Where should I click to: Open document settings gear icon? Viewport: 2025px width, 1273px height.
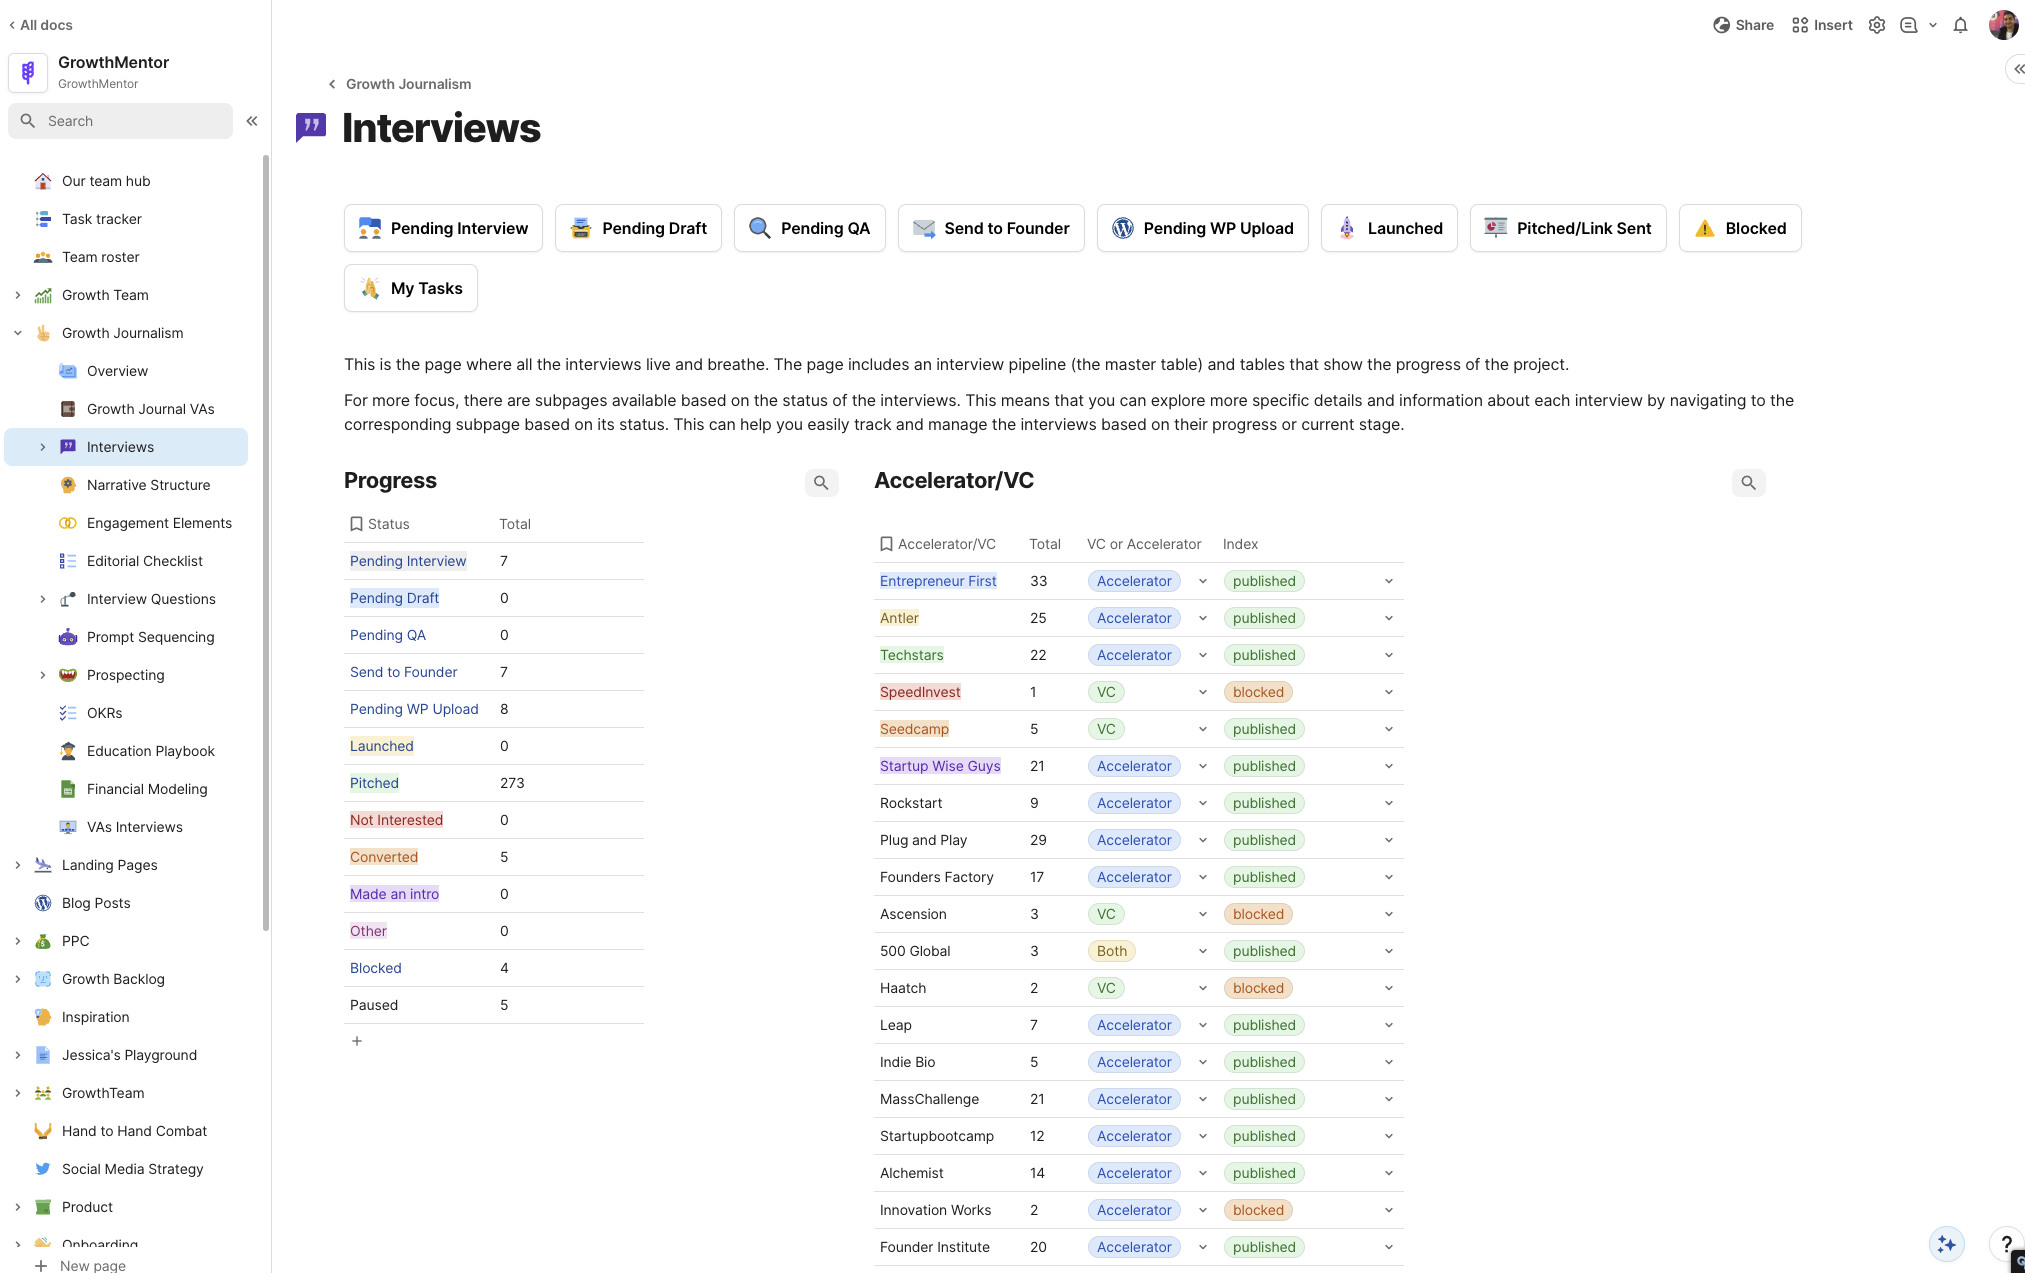click(1877, 25)
